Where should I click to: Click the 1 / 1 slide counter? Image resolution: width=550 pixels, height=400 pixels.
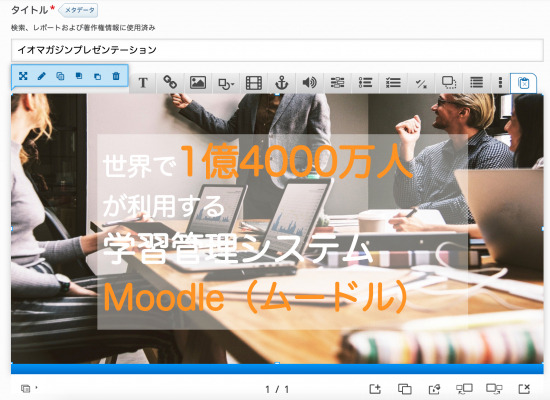[277, 389]
